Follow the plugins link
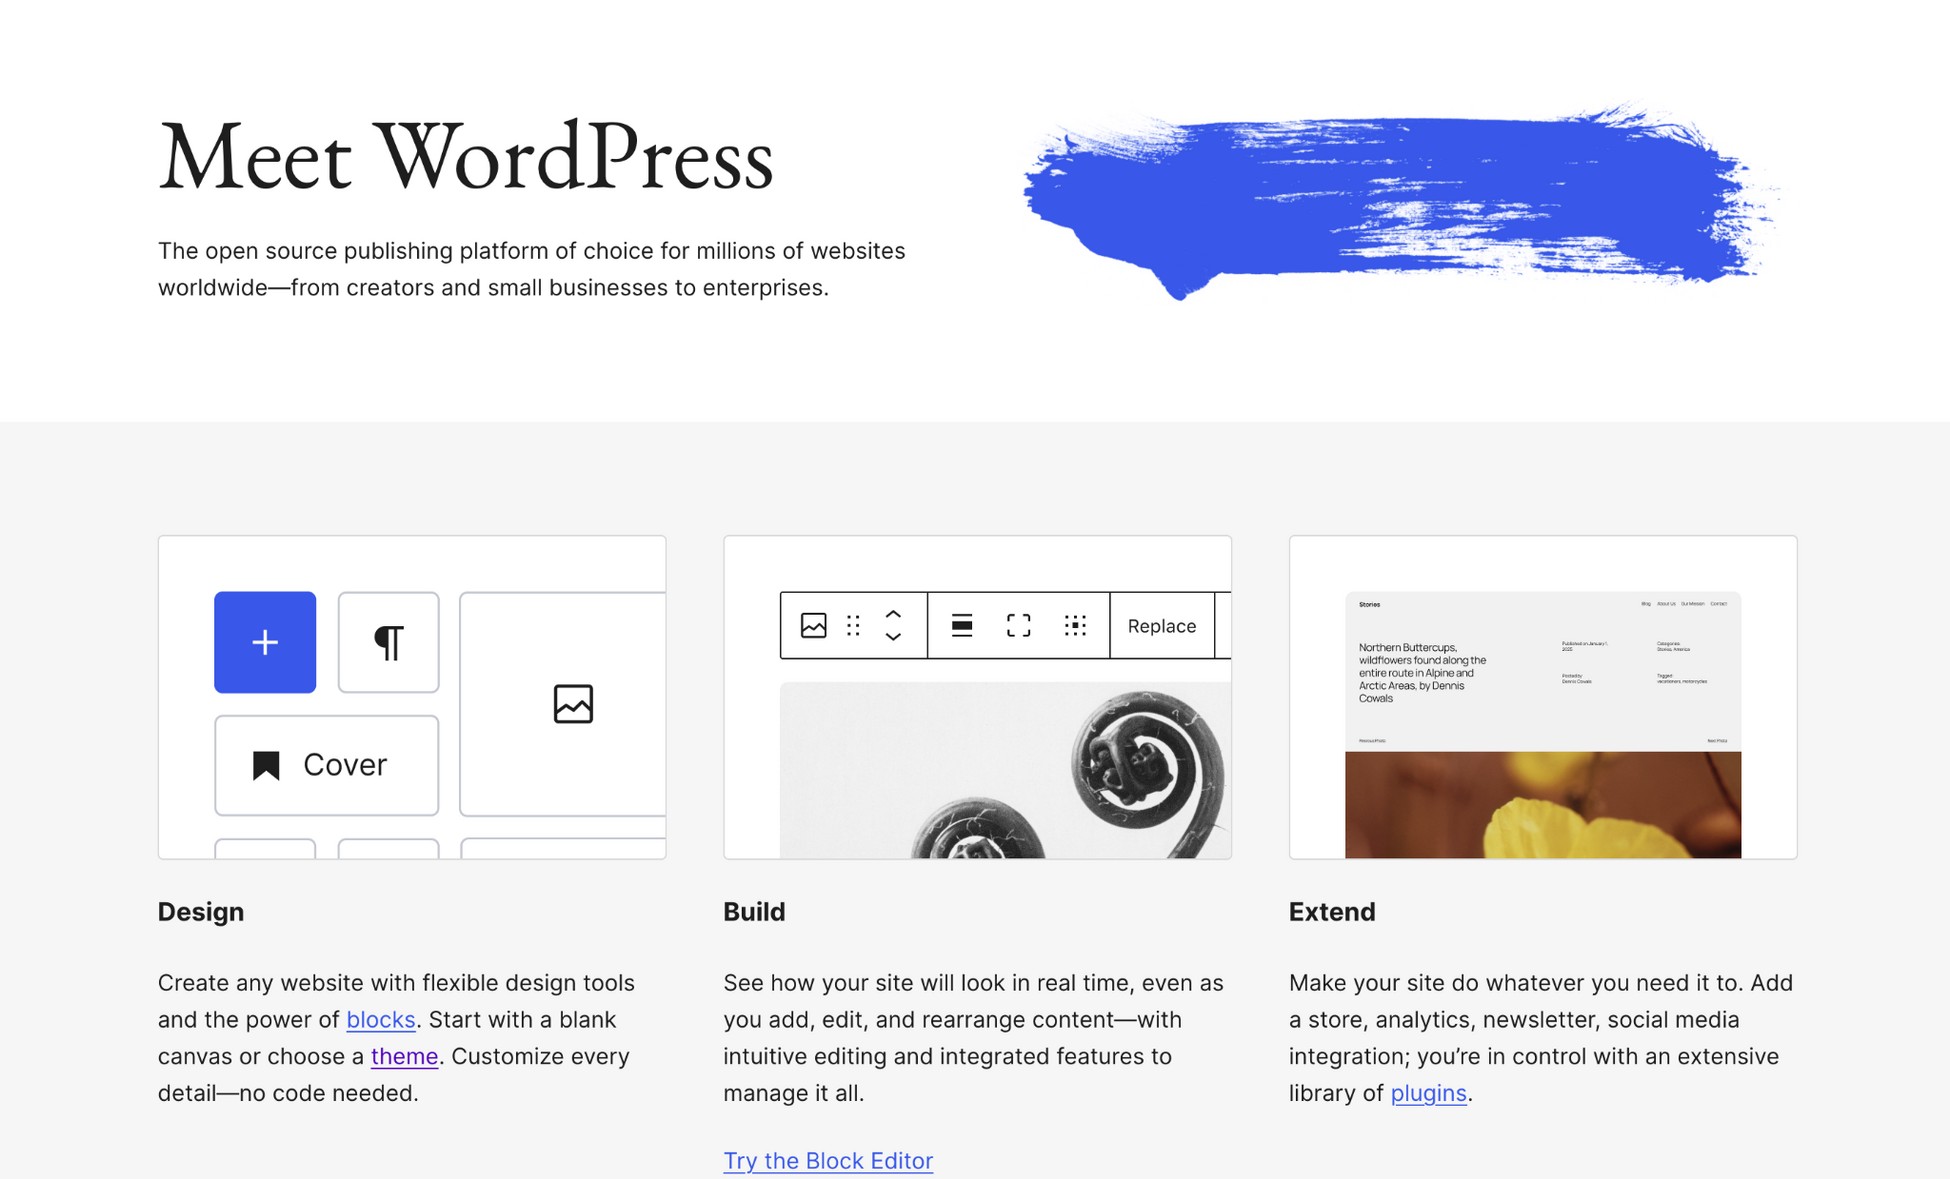This screenshot has height=1179, width=1950. 1428,1094
